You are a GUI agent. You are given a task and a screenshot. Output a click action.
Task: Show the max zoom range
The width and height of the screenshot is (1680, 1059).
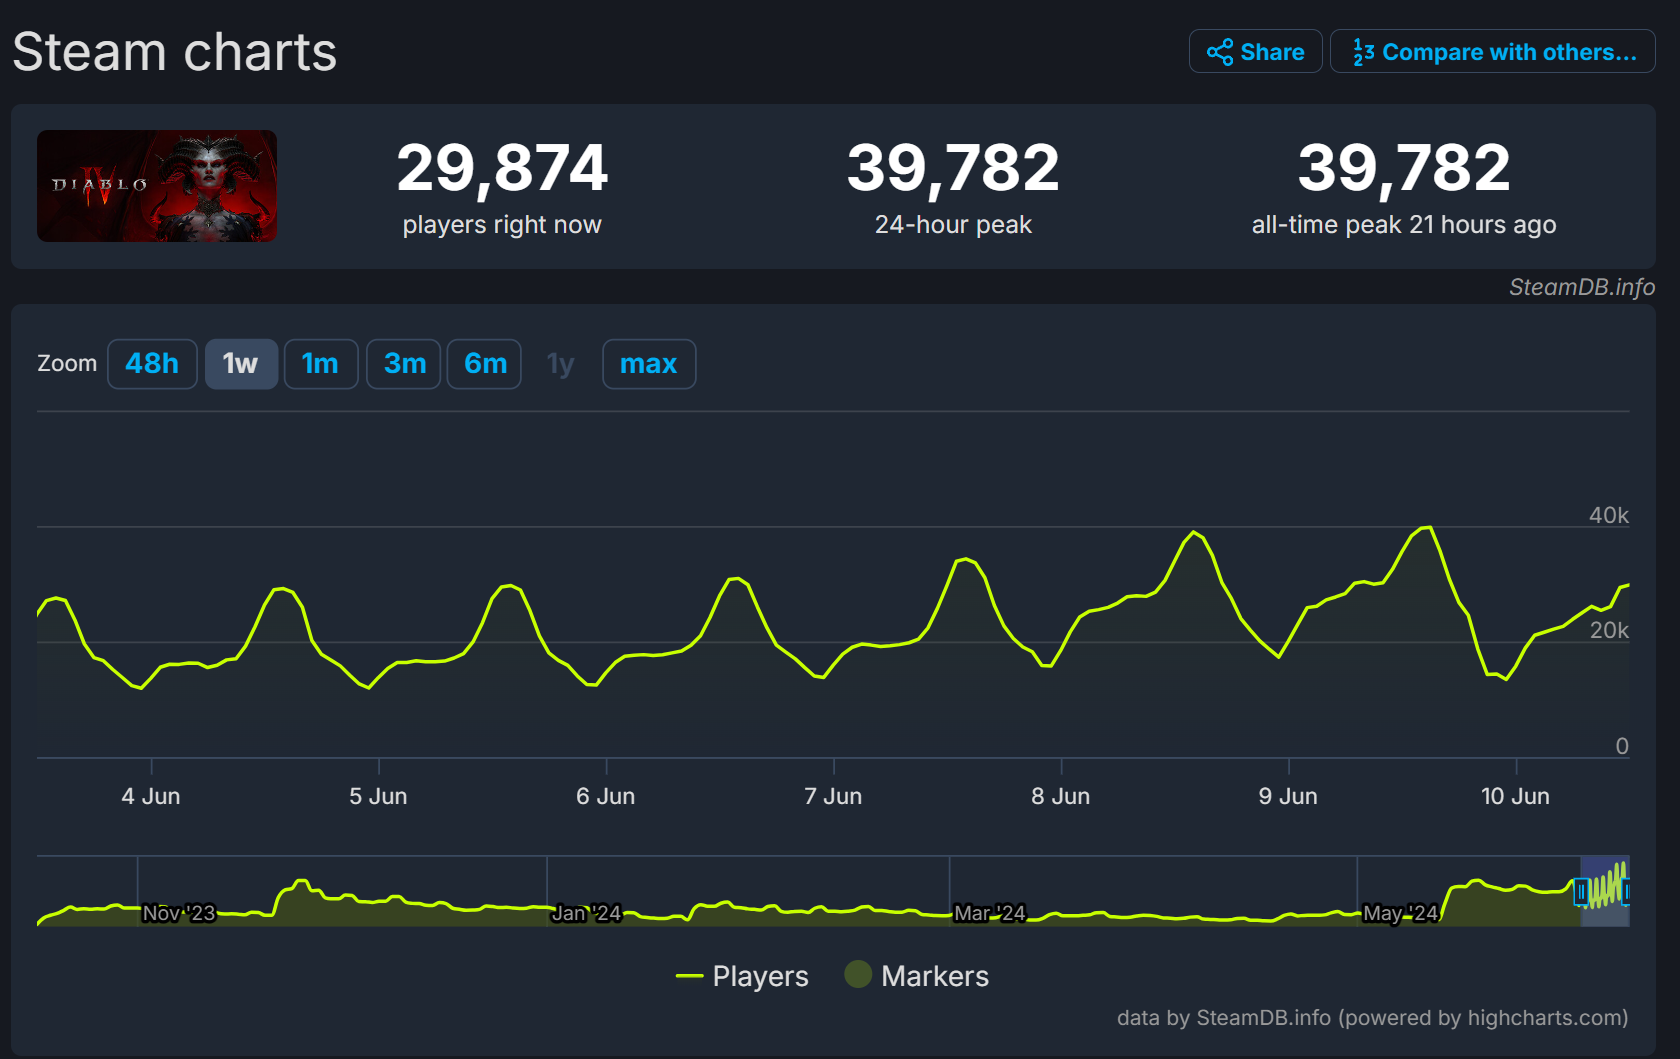pyautogui.click(x=649, y=364)
